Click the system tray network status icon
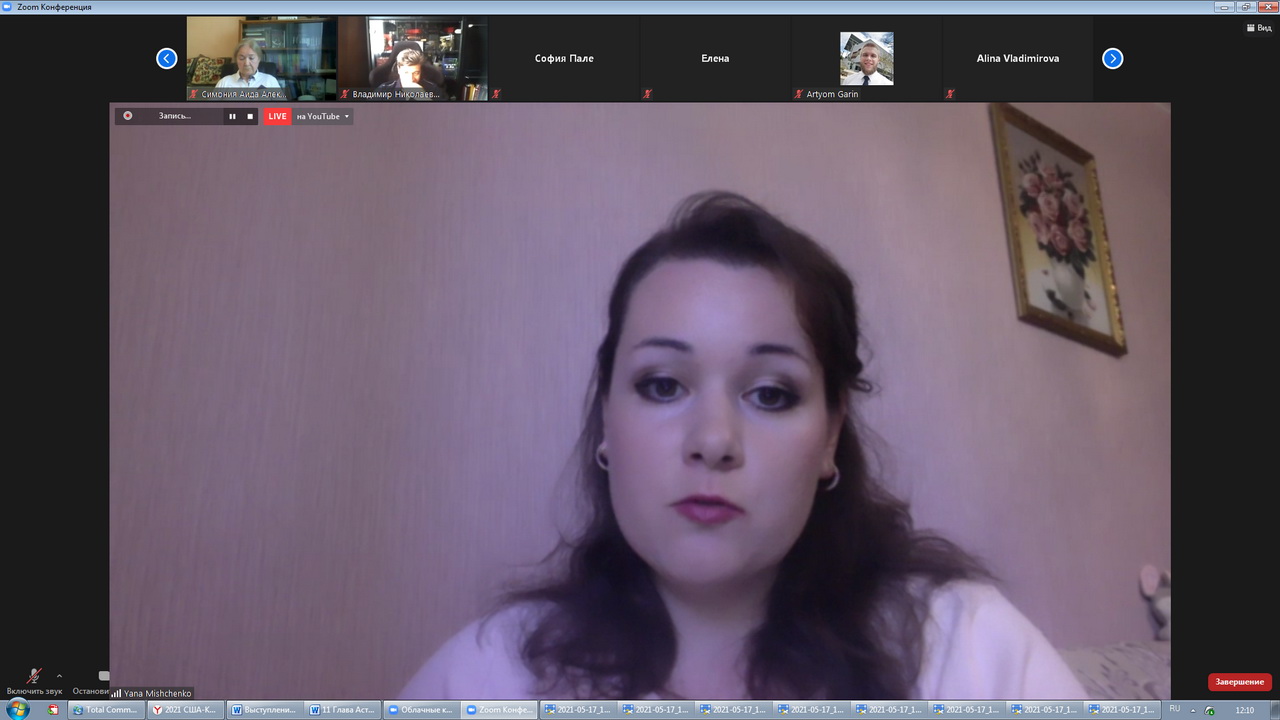1280x720 pixels. point(1210,710)
